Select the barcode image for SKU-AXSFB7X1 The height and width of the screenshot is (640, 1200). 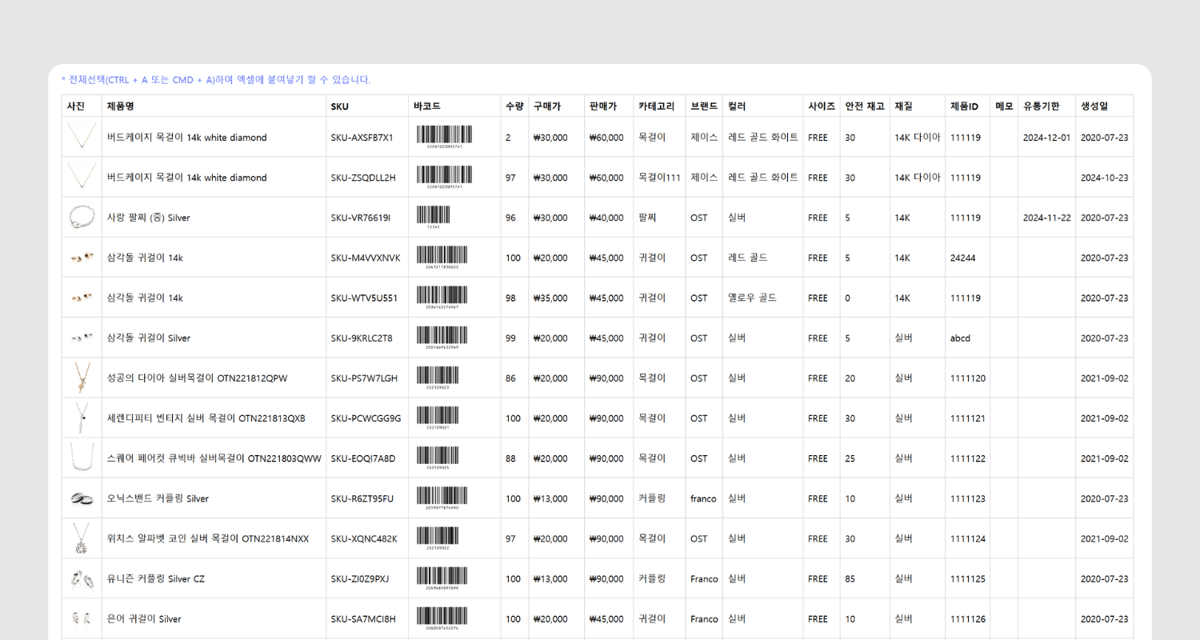pyautogui.click(x=445, y=135)
